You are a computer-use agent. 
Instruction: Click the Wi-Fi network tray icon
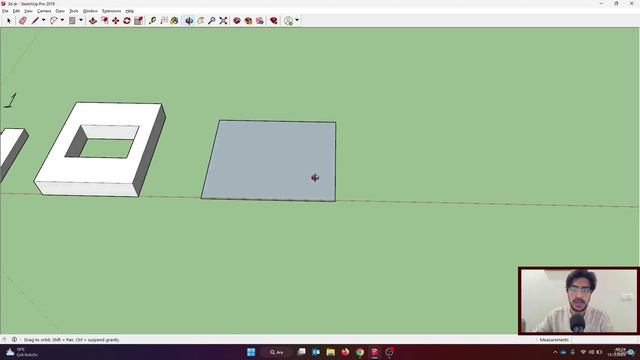pos(583,352)
